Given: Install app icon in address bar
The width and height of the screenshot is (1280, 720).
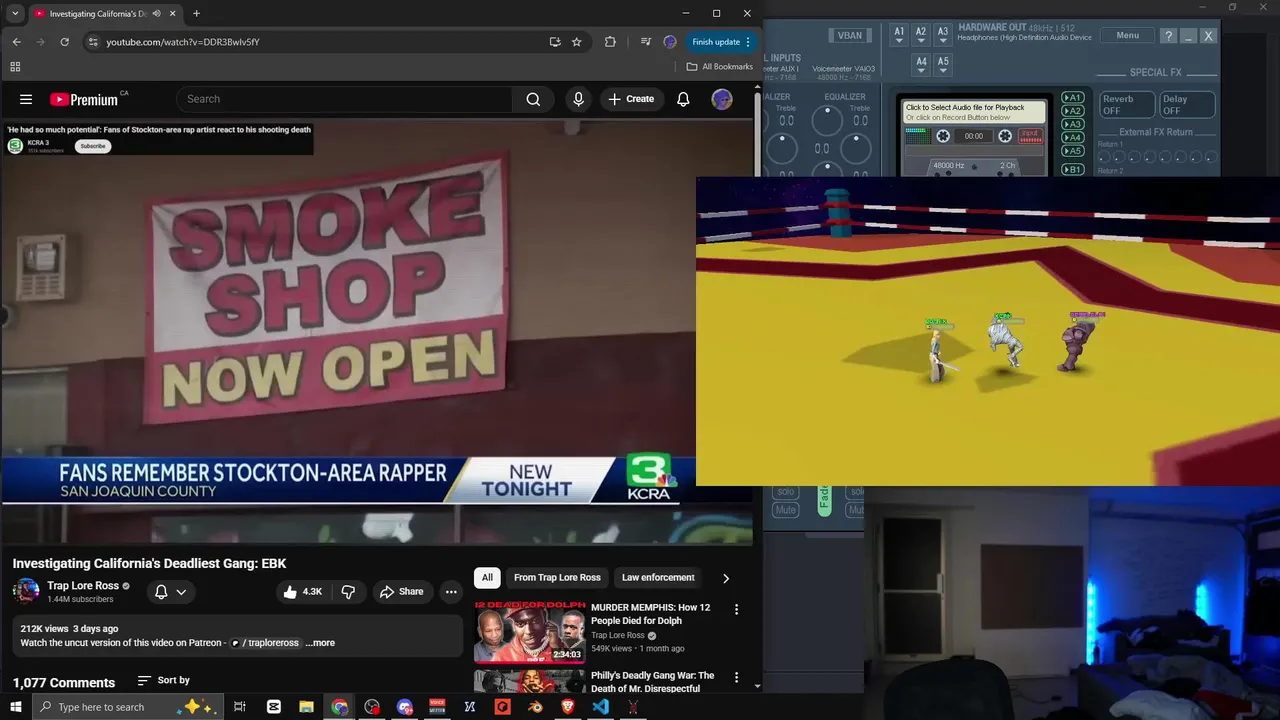Looking at the screenshot, I should [x=555, y=42].
